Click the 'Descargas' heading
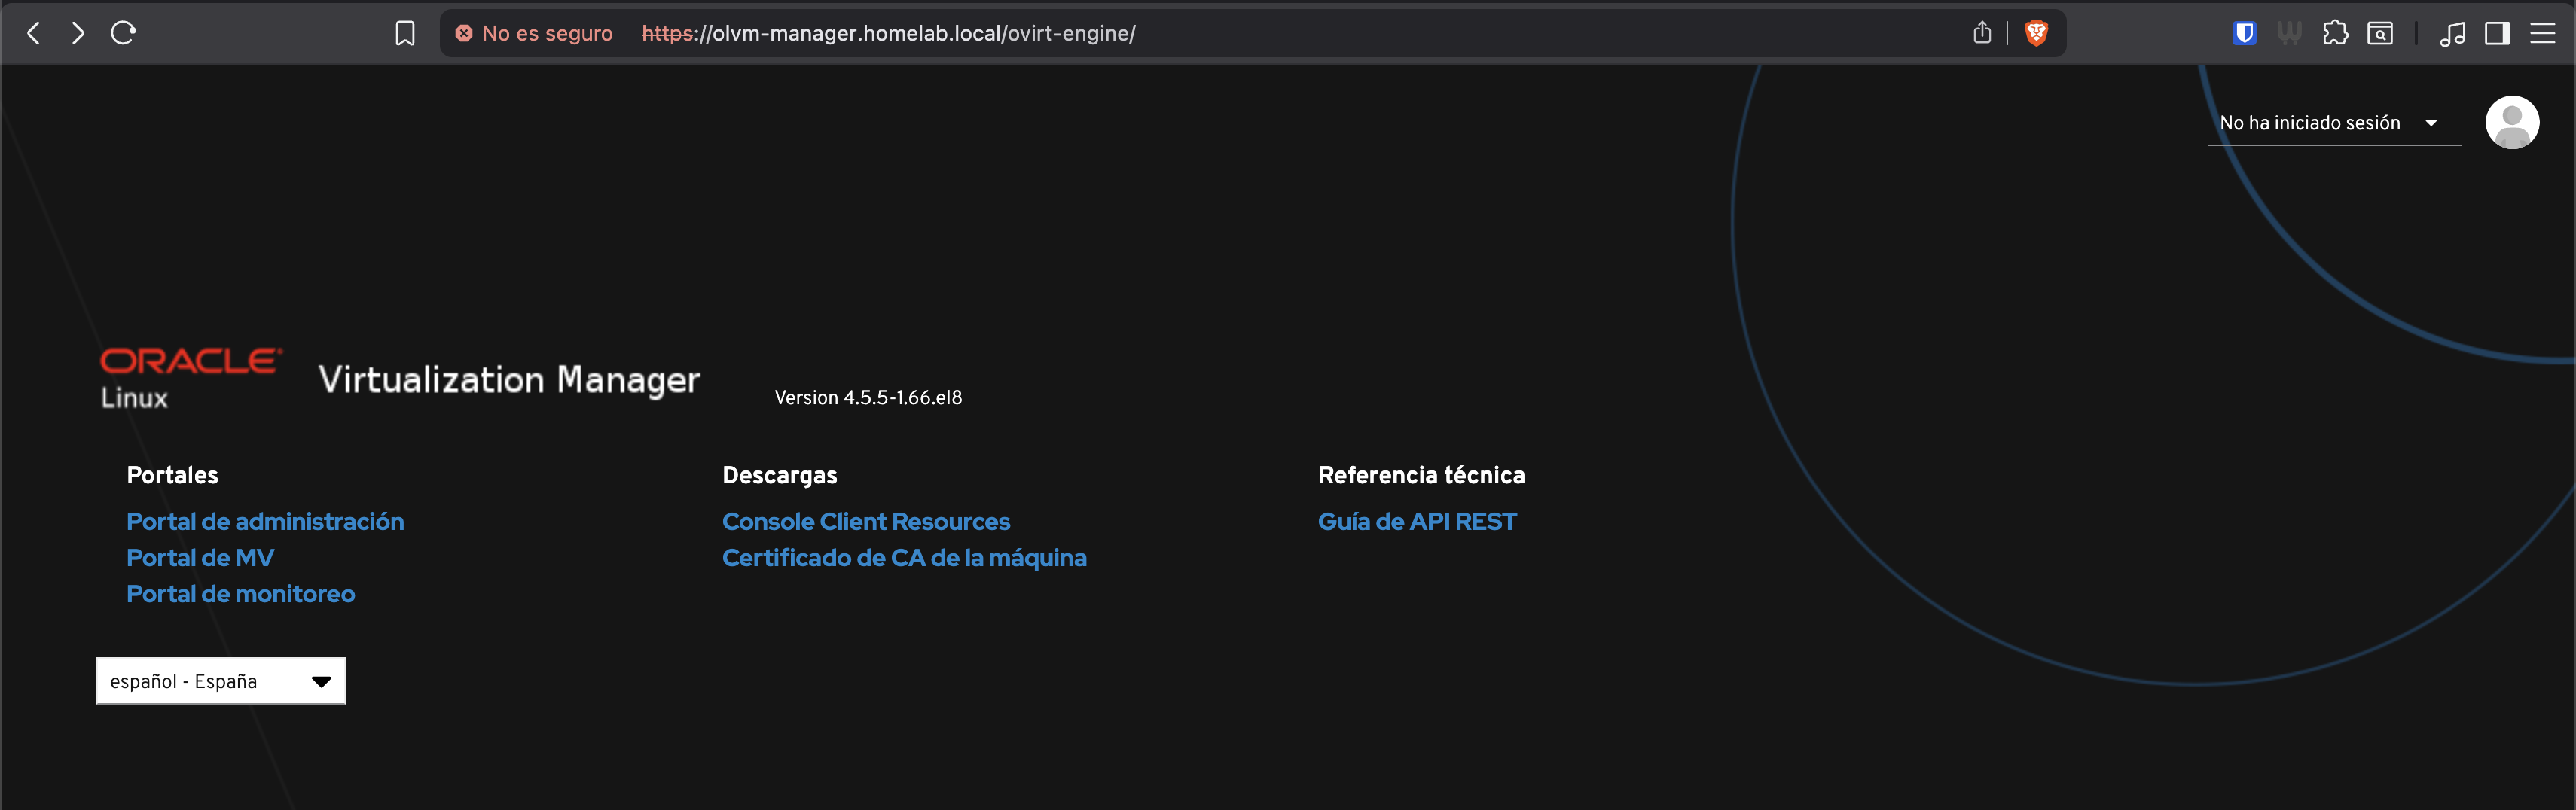The width and height of the screenshot is (2576, 810). (x=780, y=475)
